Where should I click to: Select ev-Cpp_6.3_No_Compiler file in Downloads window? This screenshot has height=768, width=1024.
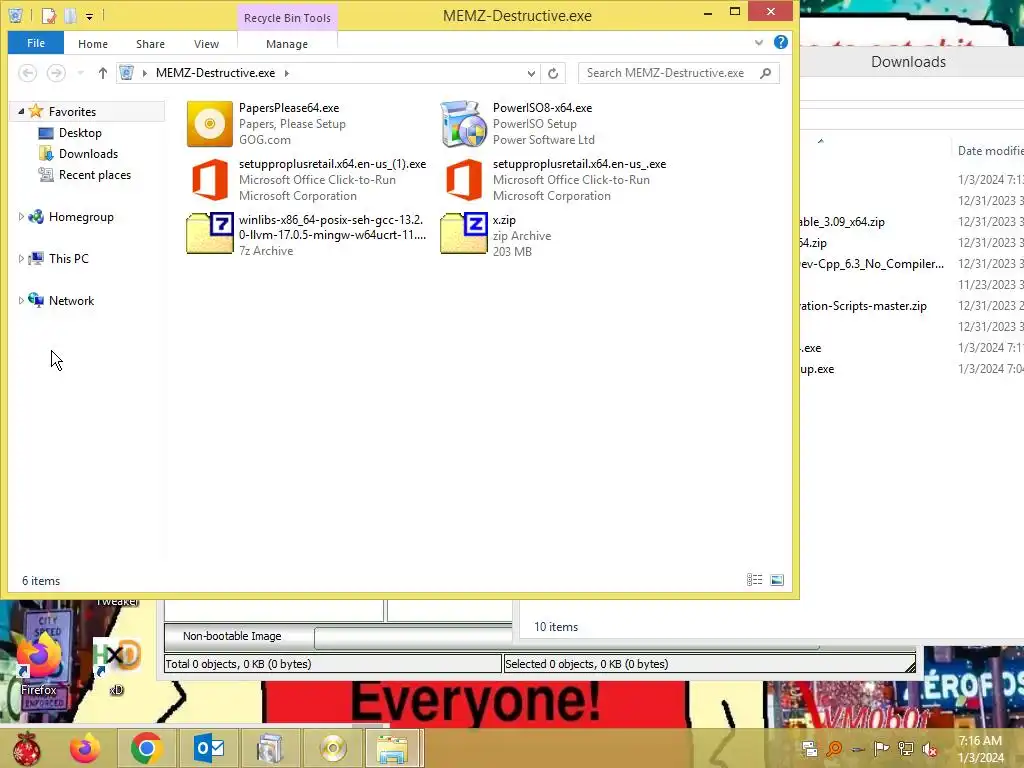click(872, 264)
